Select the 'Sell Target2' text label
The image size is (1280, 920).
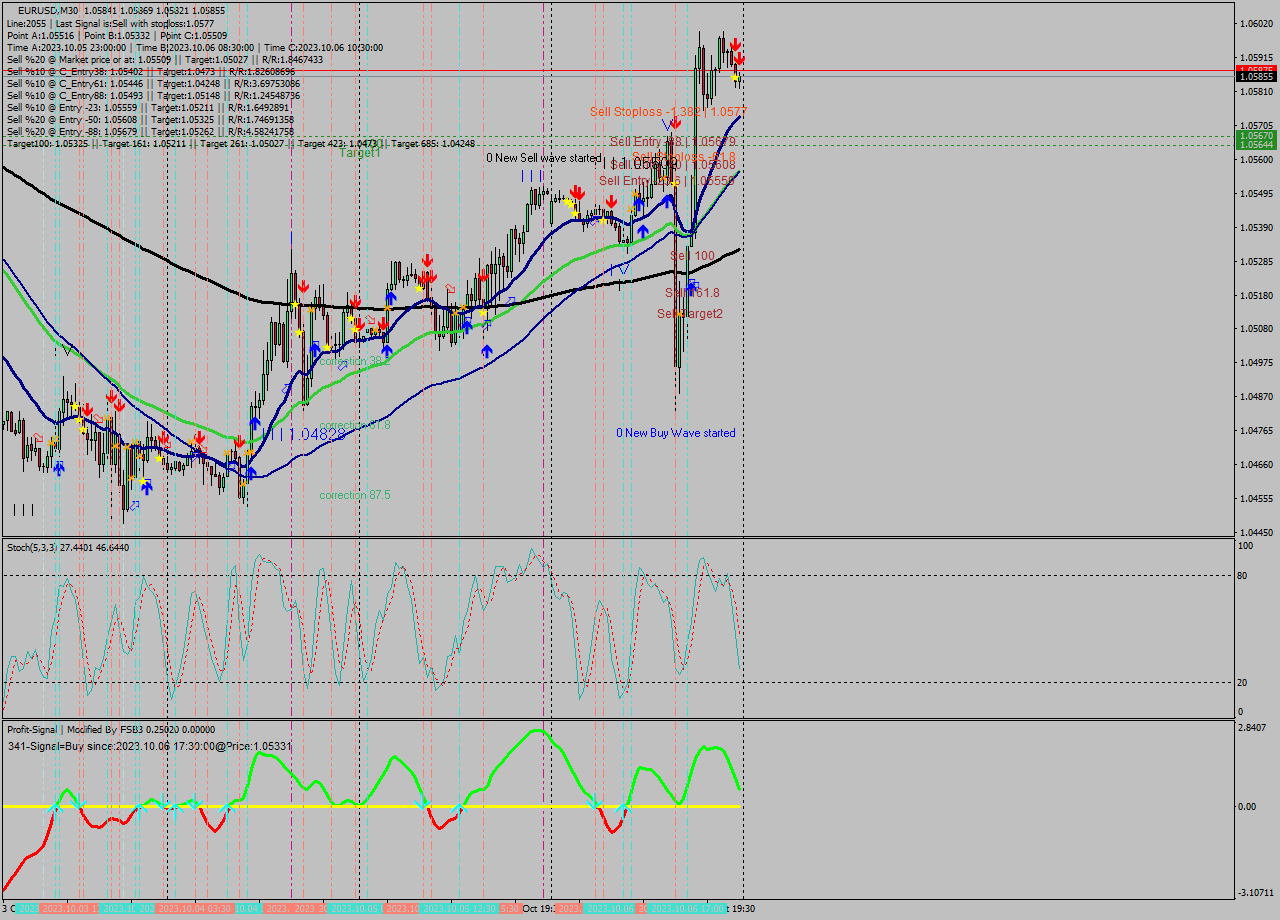[689, 313]
